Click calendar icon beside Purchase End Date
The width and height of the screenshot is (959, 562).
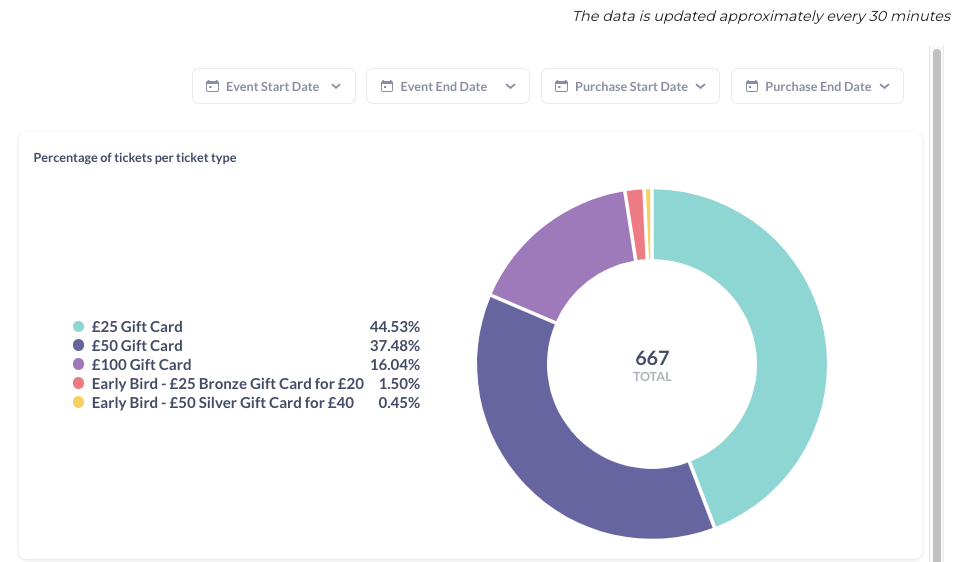click(752, 86)
